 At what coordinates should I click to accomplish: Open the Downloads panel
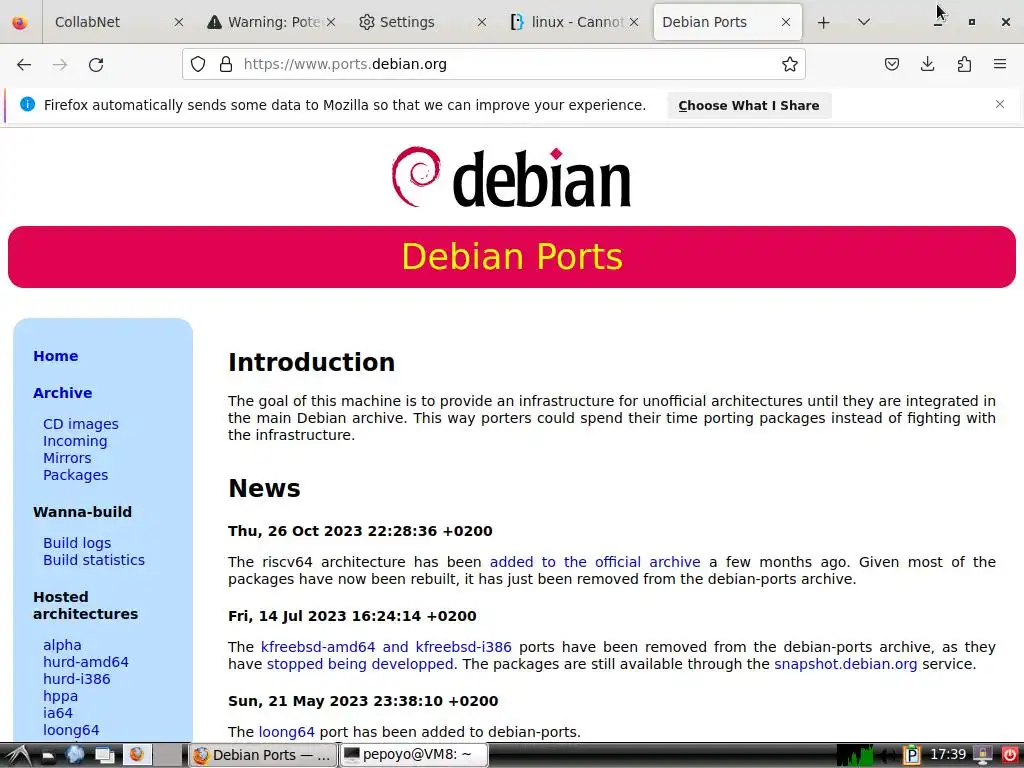coord(927,64)
